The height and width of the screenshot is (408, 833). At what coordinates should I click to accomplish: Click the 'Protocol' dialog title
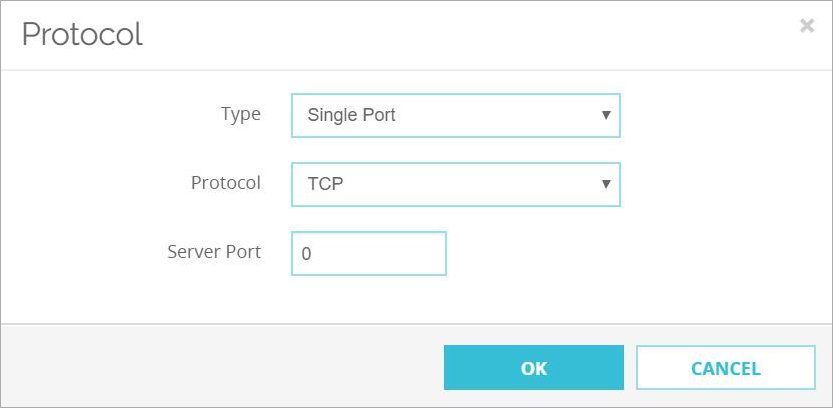pos(82,35)
